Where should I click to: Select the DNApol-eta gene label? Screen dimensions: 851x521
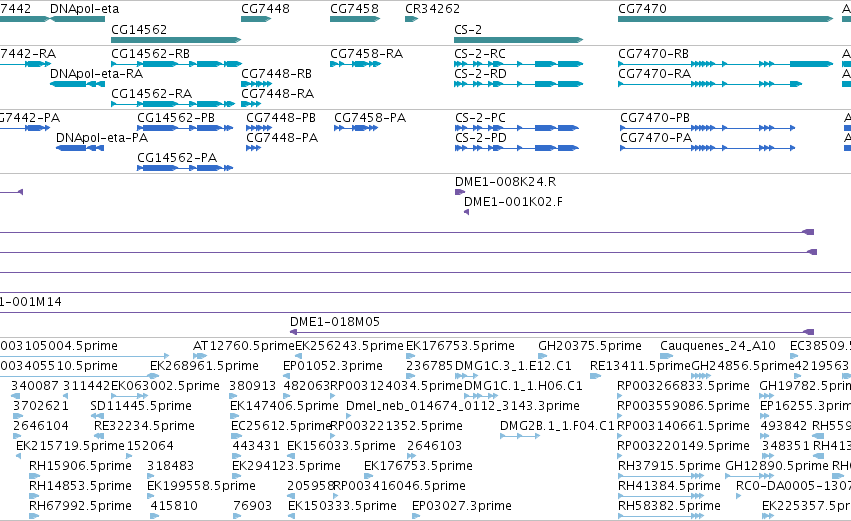(x=85, y=9)
